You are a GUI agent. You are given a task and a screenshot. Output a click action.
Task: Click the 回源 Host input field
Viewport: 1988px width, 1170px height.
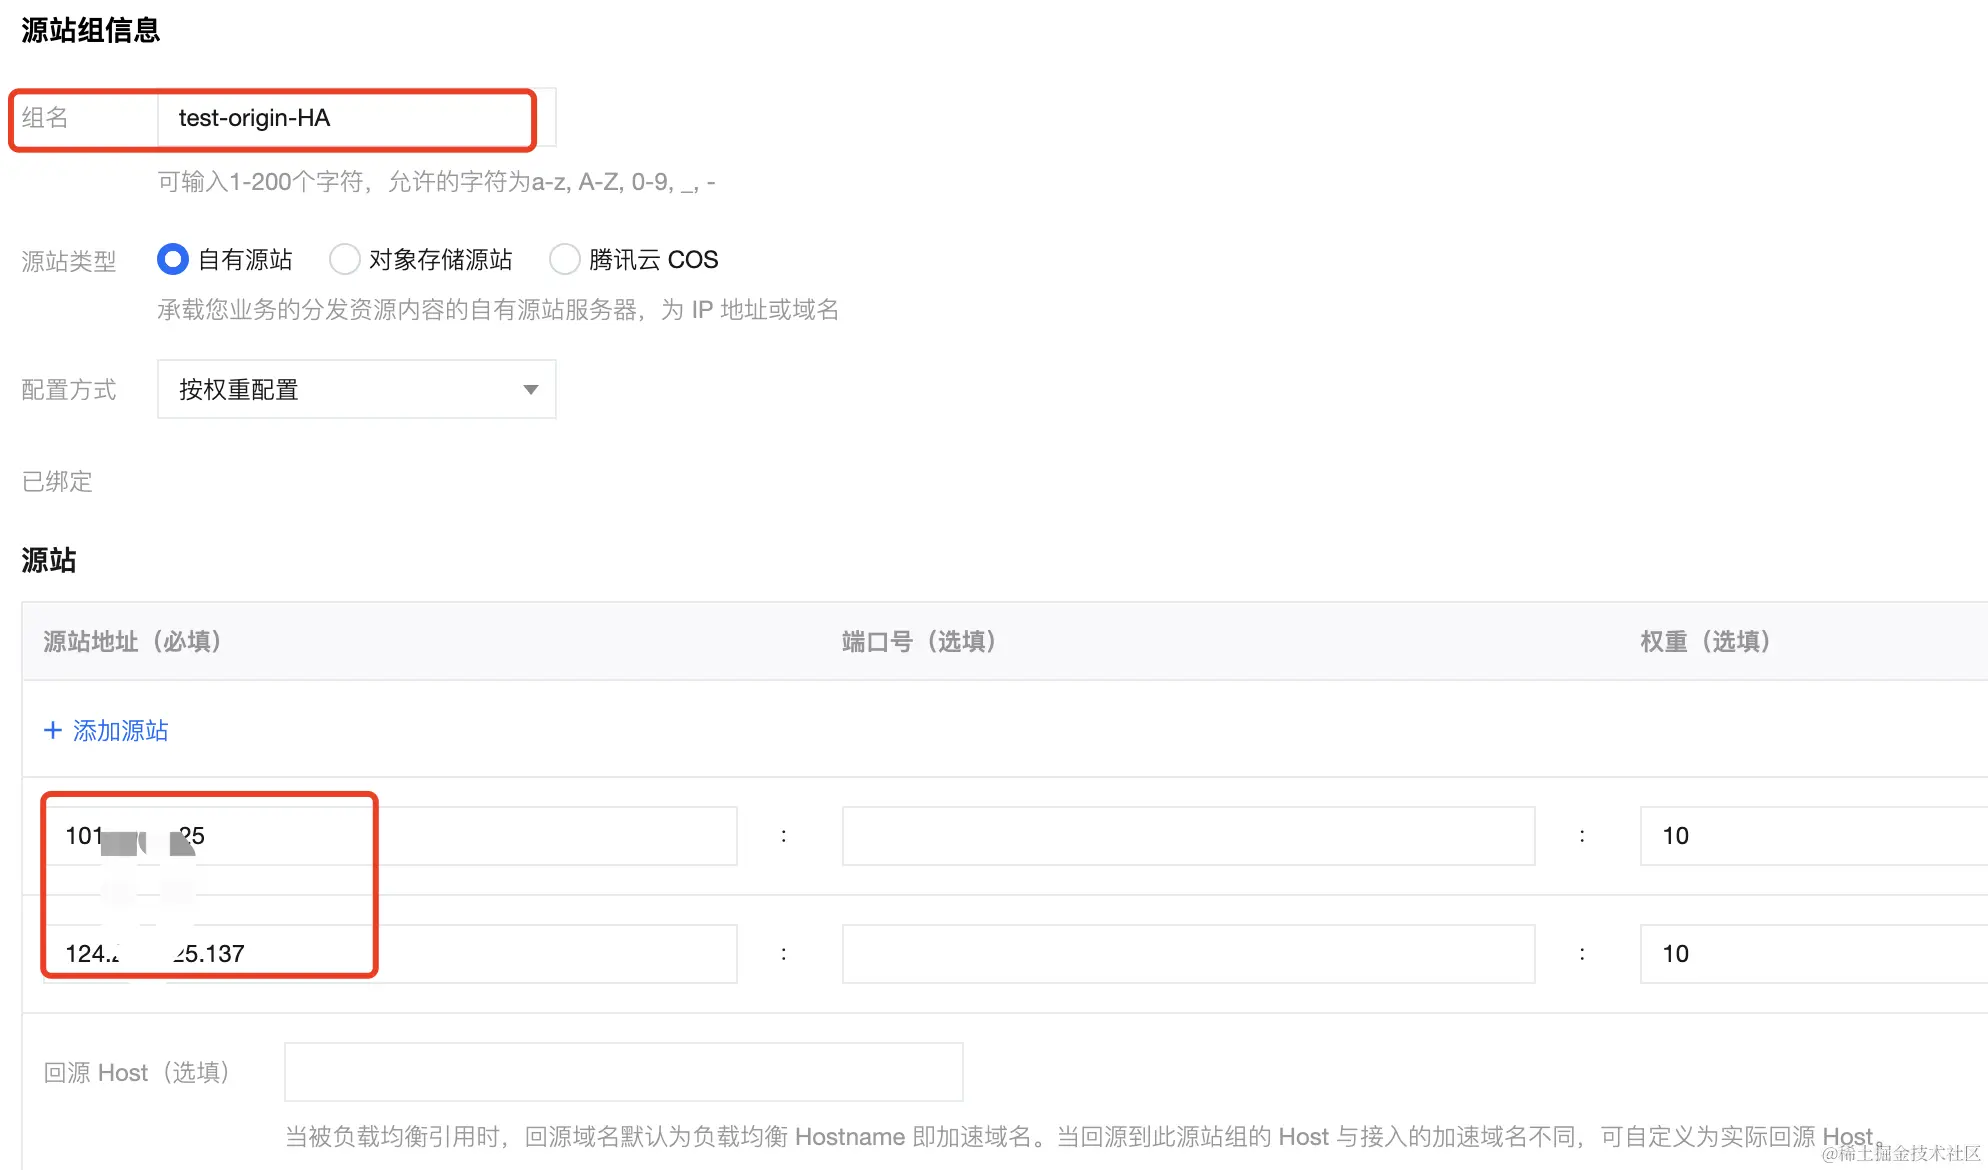click(623, 1072)
